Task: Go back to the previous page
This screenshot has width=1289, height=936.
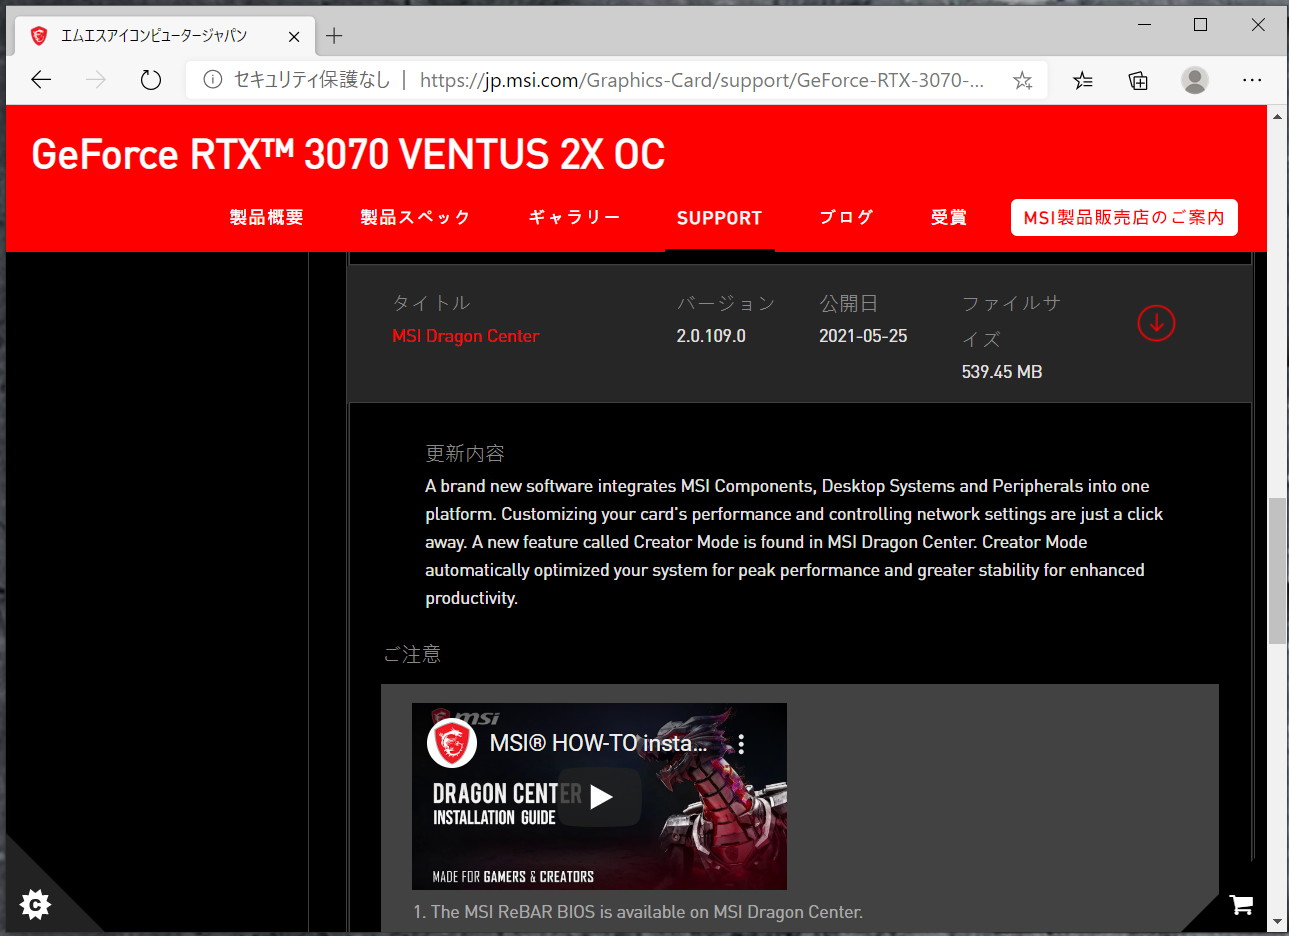Action: point(41,80)
